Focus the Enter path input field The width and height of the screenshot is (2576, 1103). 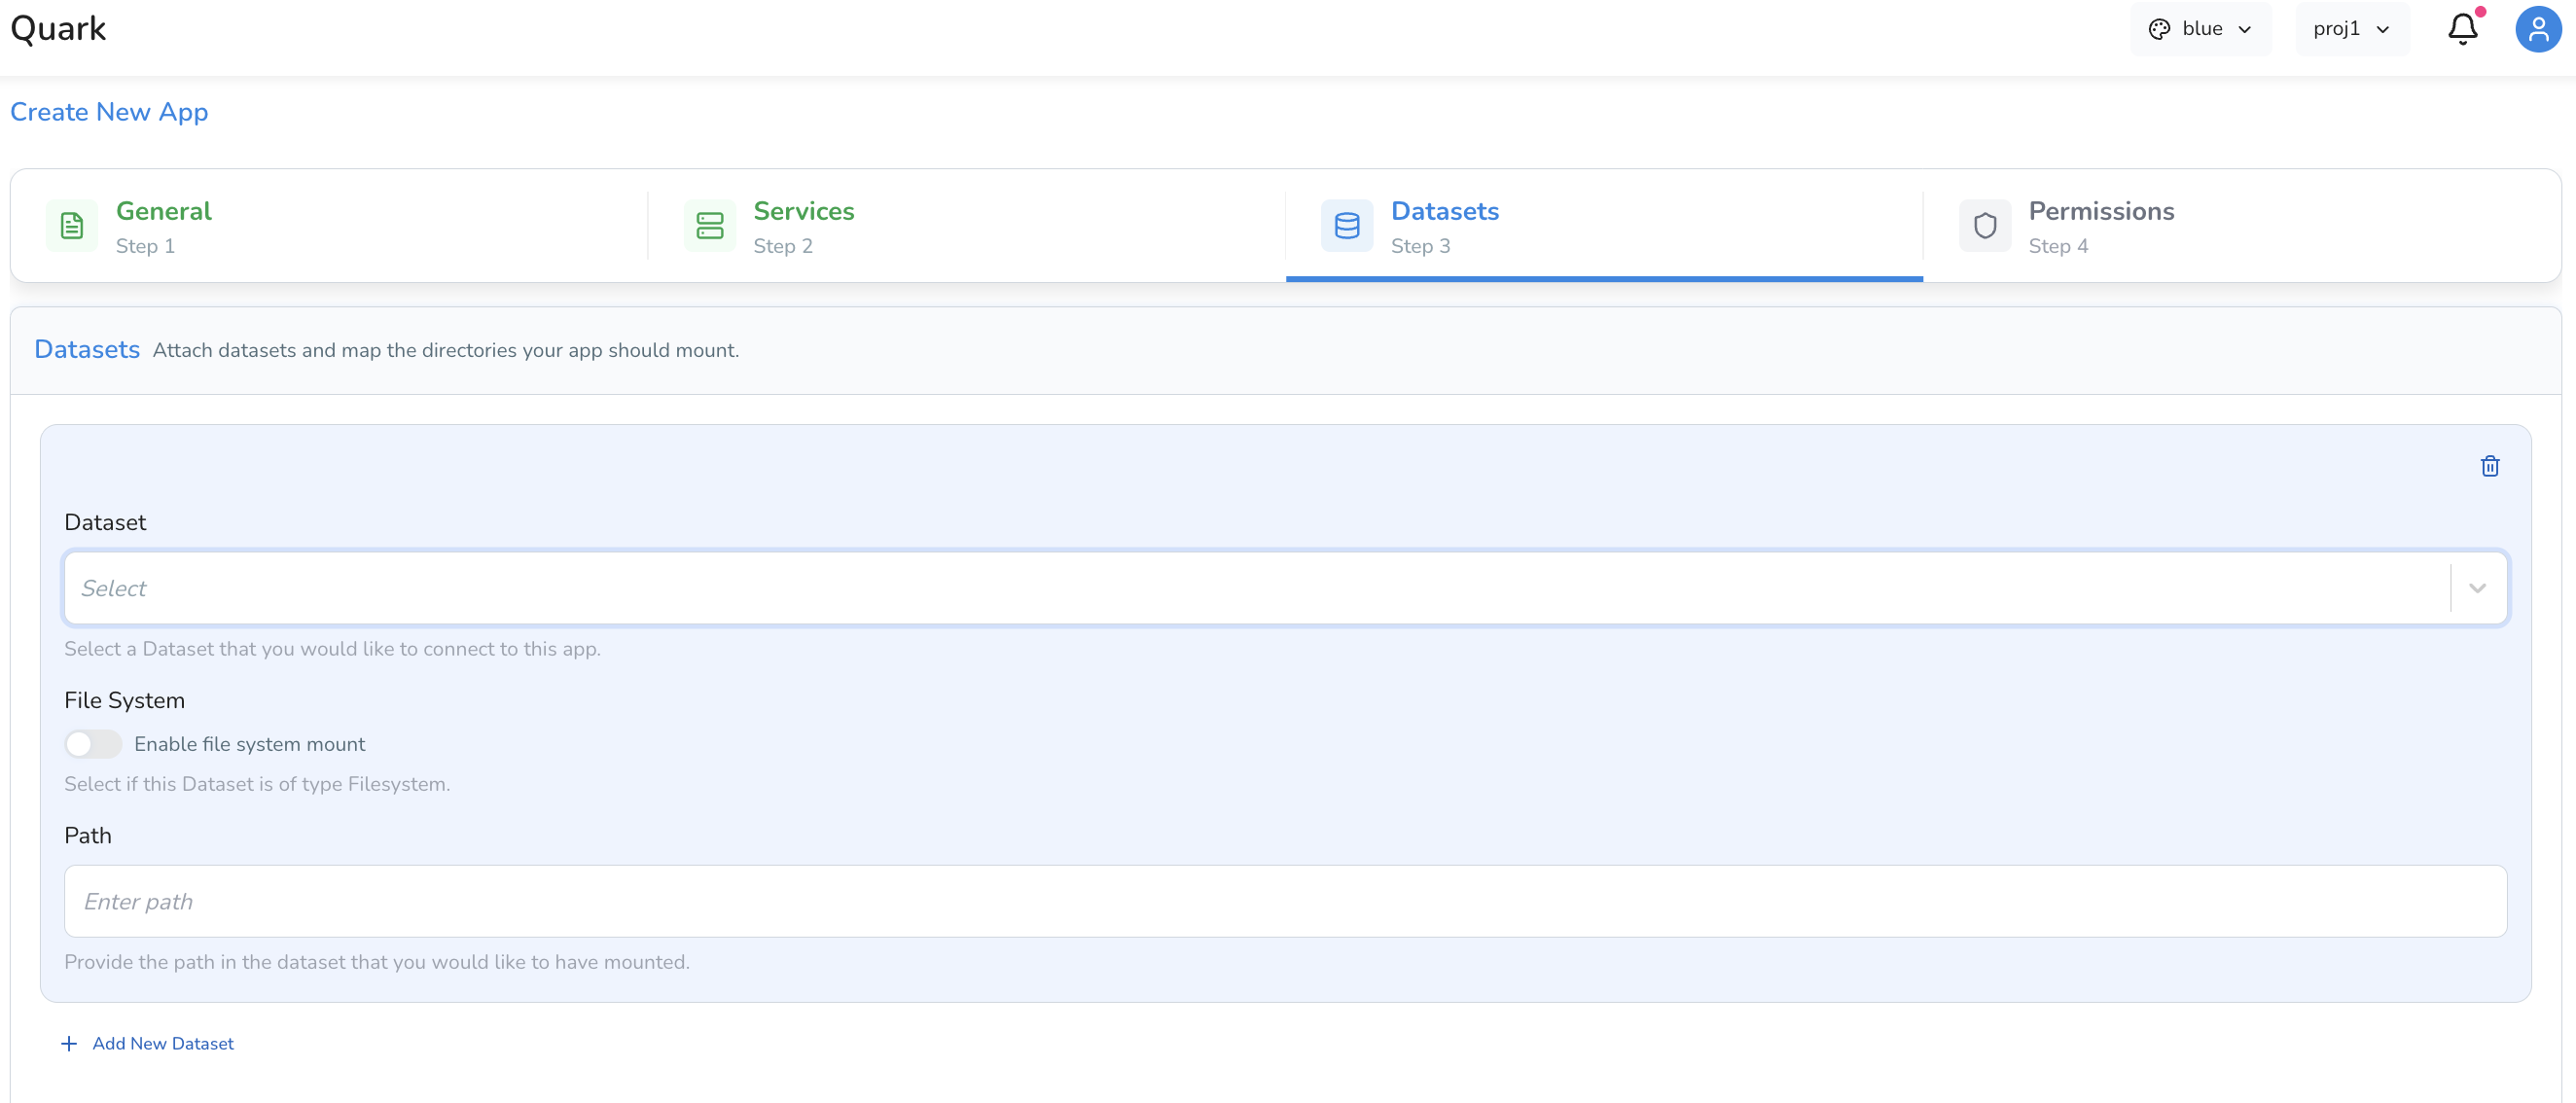coord(1285,901)
